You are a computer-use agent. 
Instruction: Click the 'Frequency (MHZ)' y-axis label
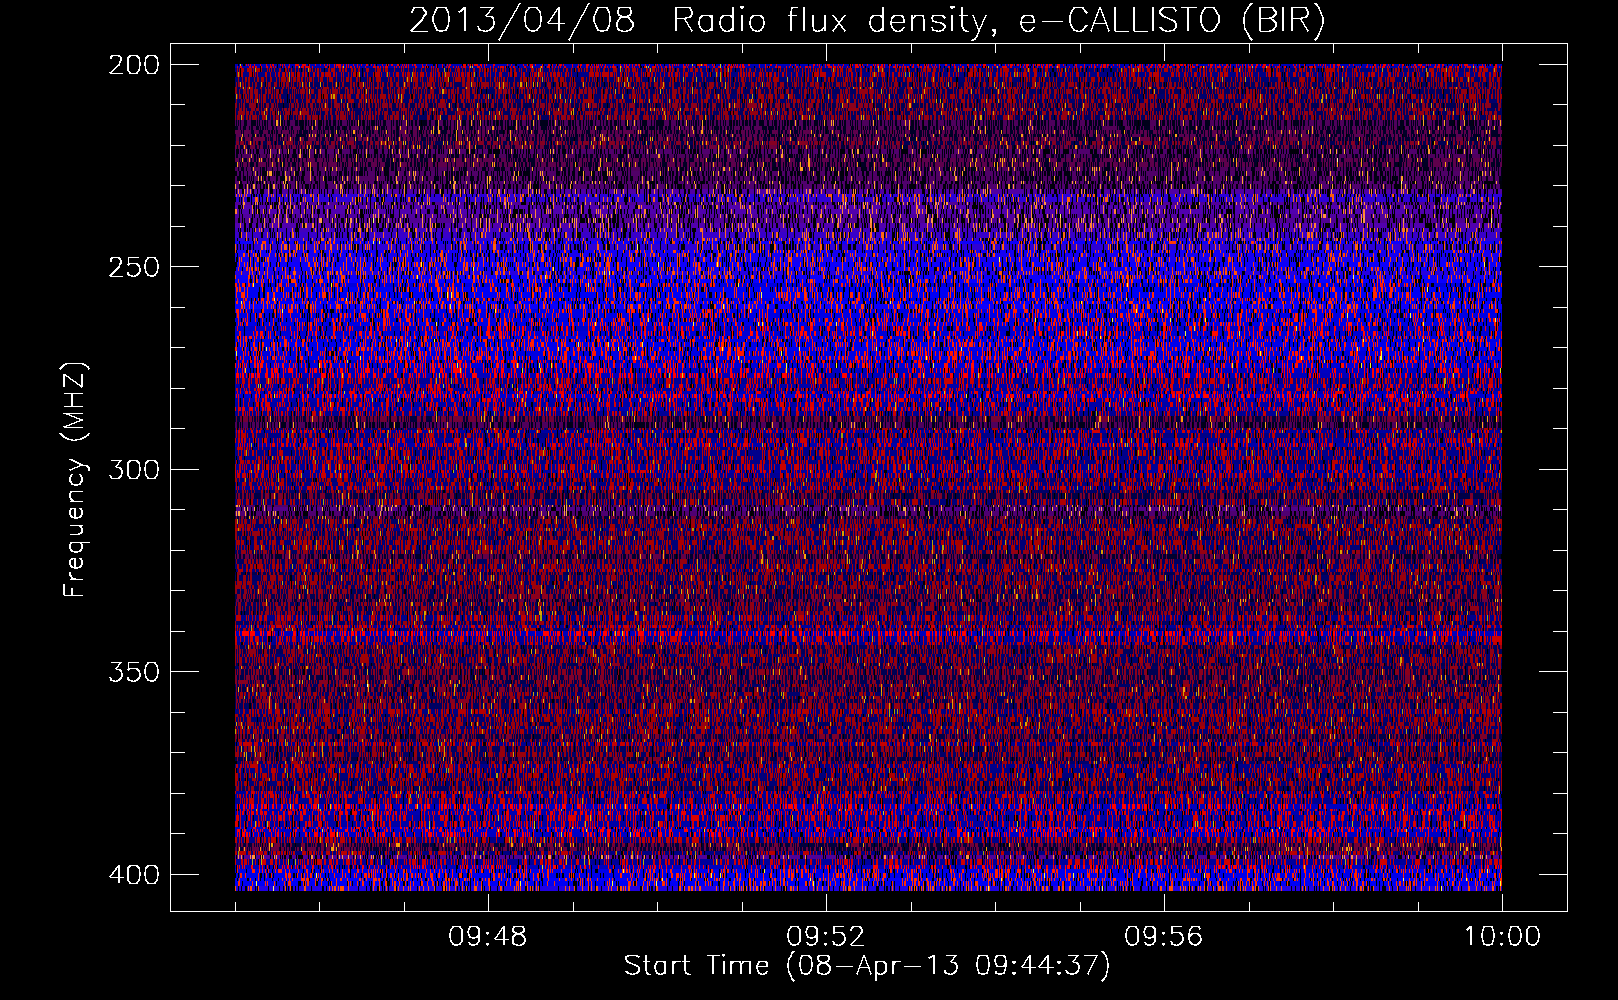[x=75, y=479]
